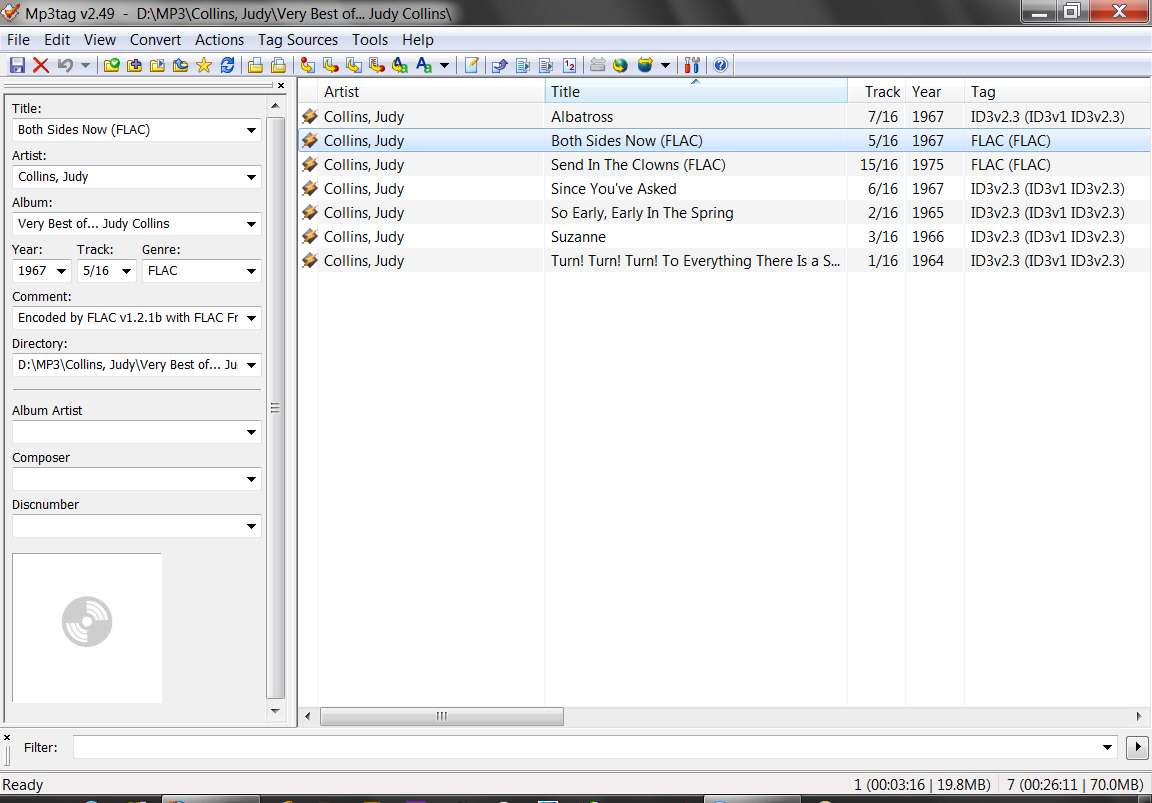Viewport: 1152px width, 803px height.
Task: Open the Tag Sources menu
Action: pyautogui.click(x=298, y=40)
